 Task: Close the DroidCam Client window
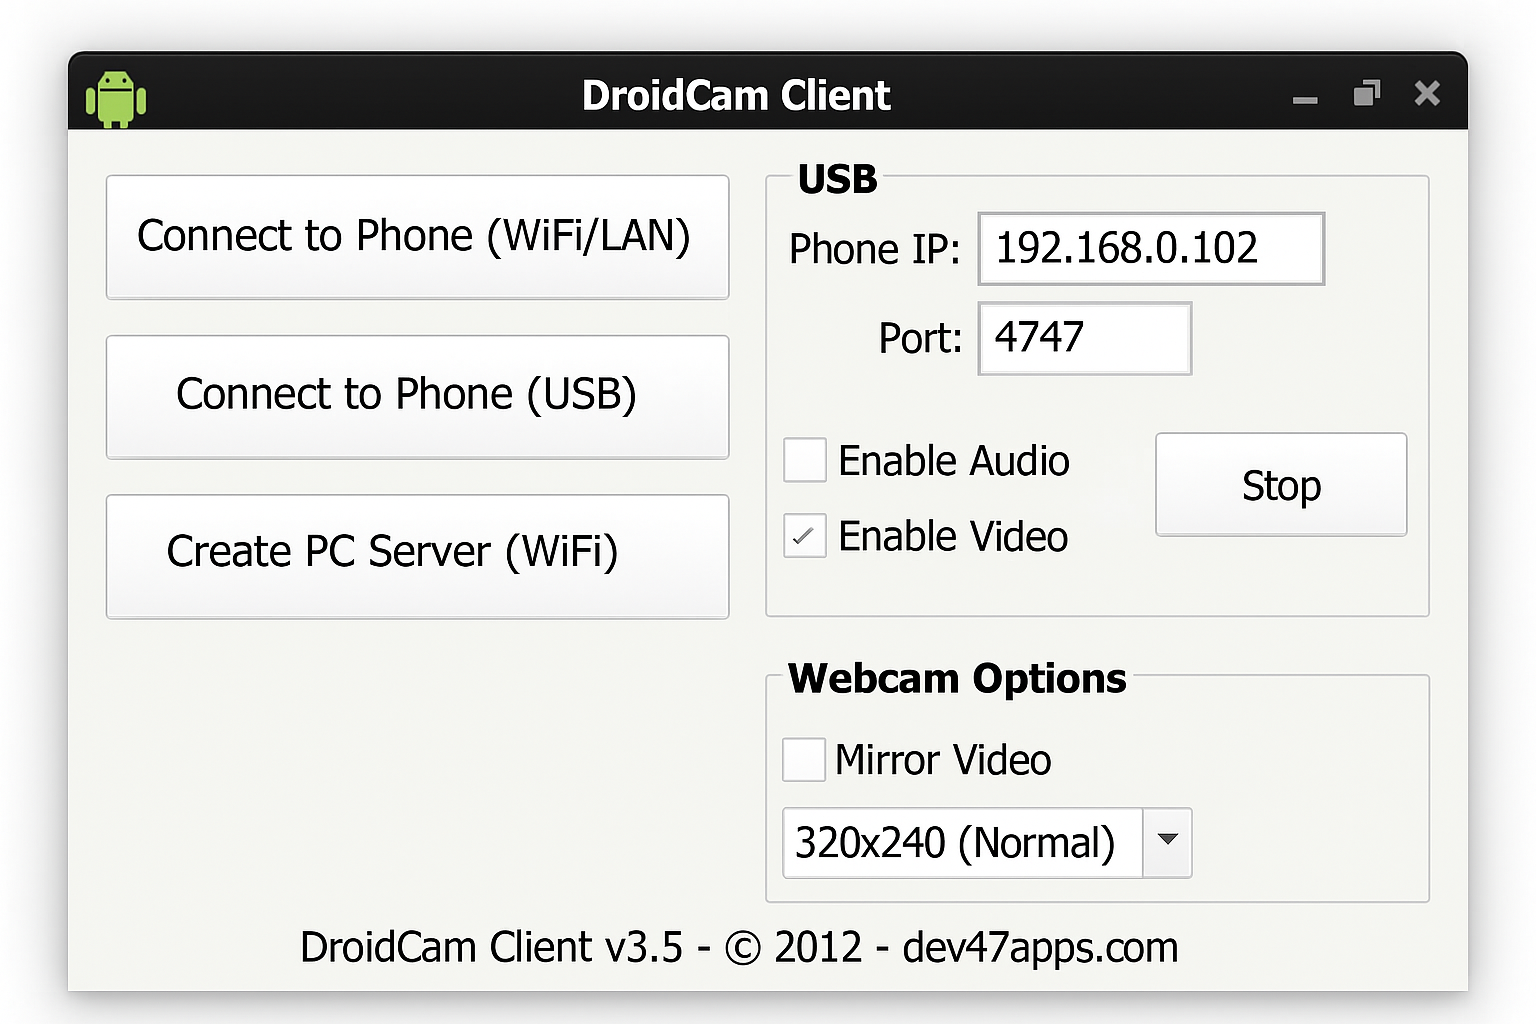point(1427,94)
